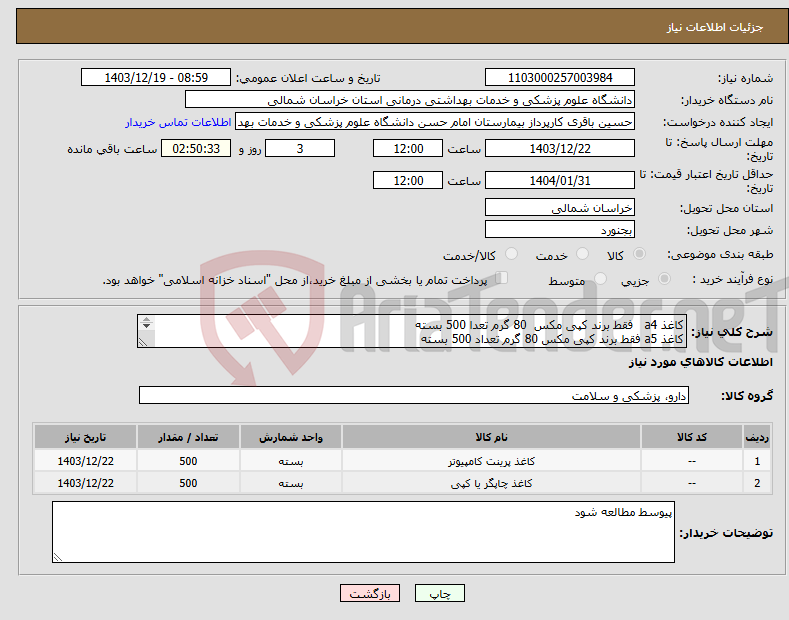Click the quantity 500 in row 1
The image size is (789, 620).
[x=188, y=461]
